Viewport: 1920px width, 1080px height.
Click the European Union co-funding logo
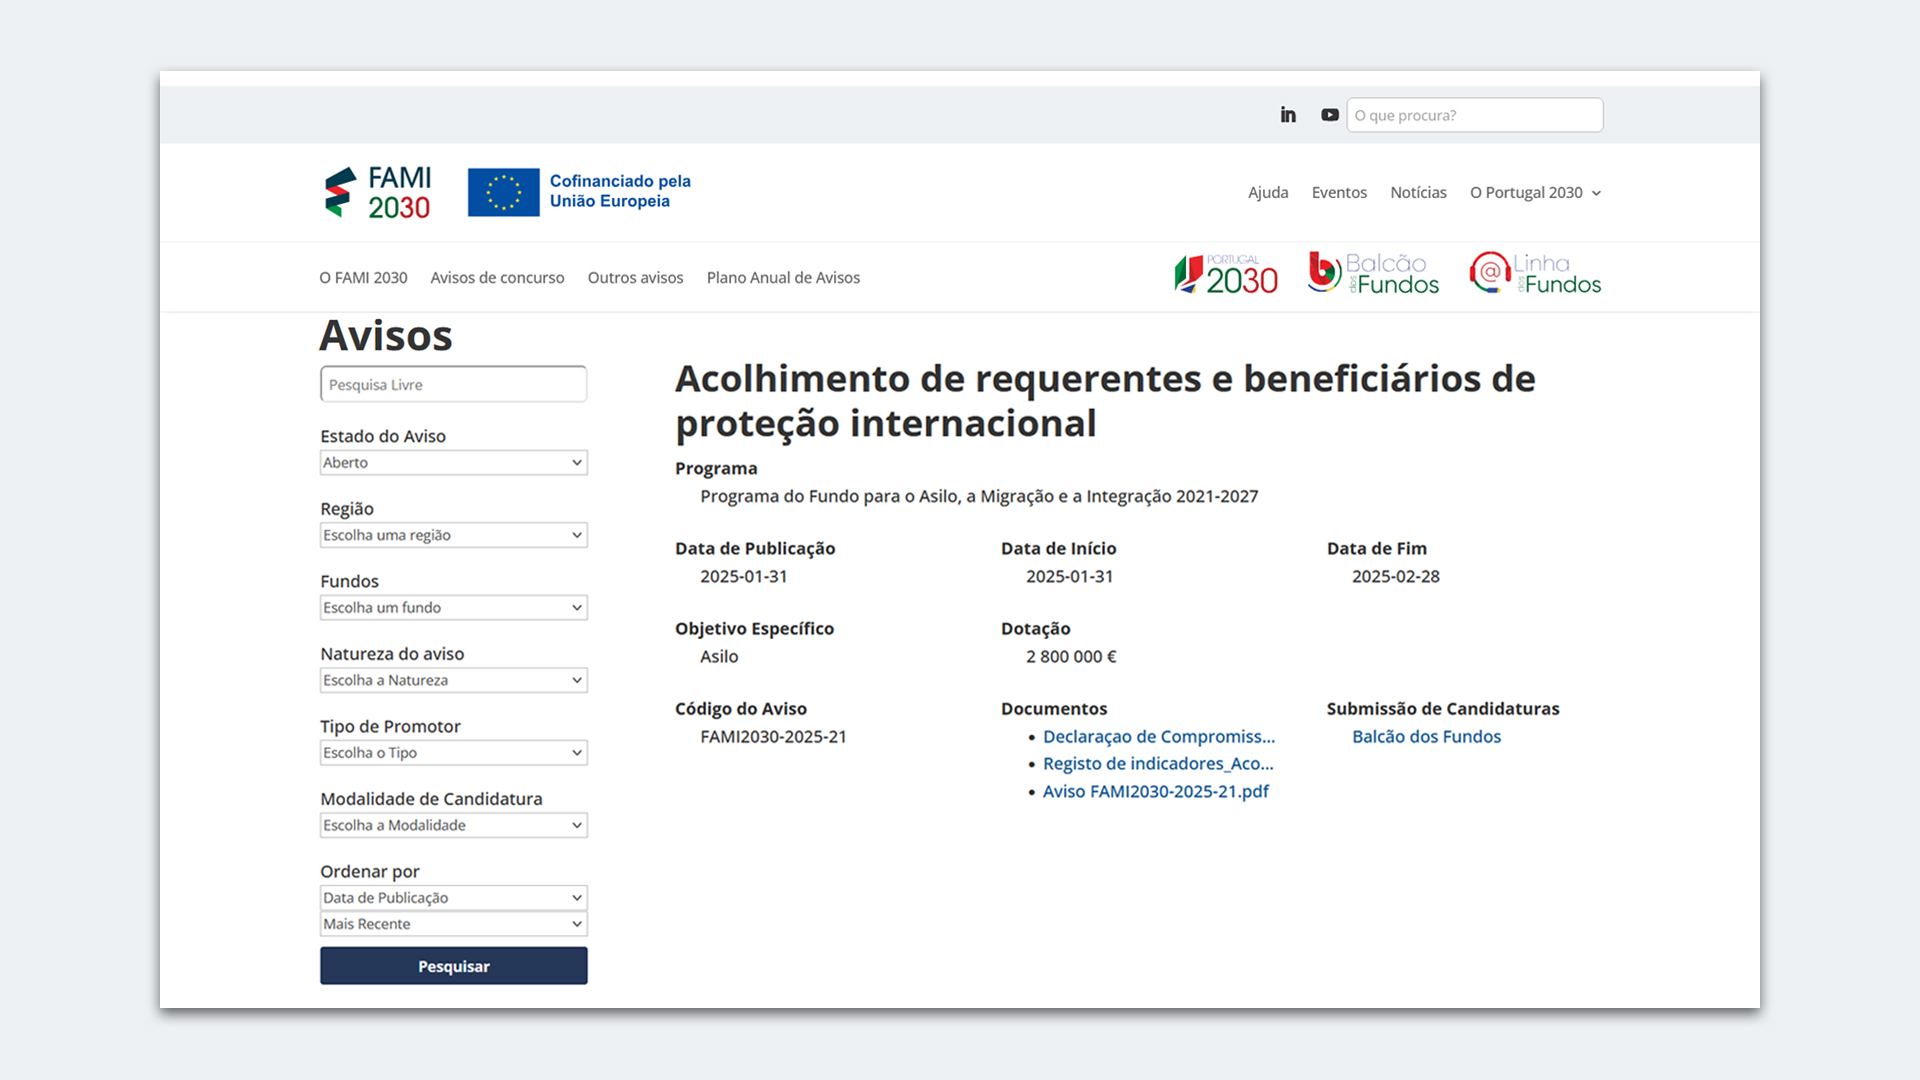[x=580, y=192]
